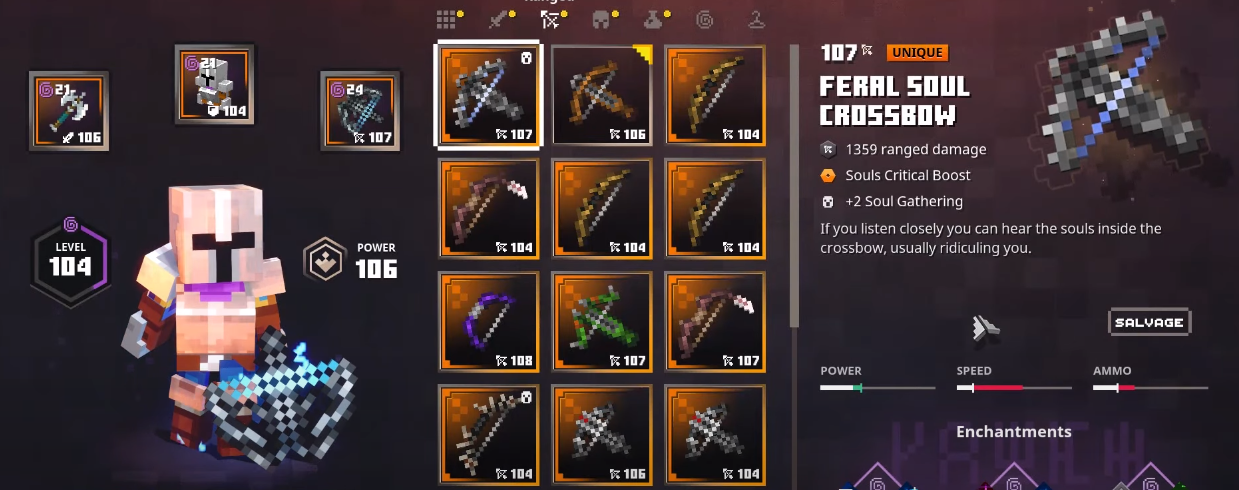Select the crossbow with power 106 and the yellow corner marker

602,95
